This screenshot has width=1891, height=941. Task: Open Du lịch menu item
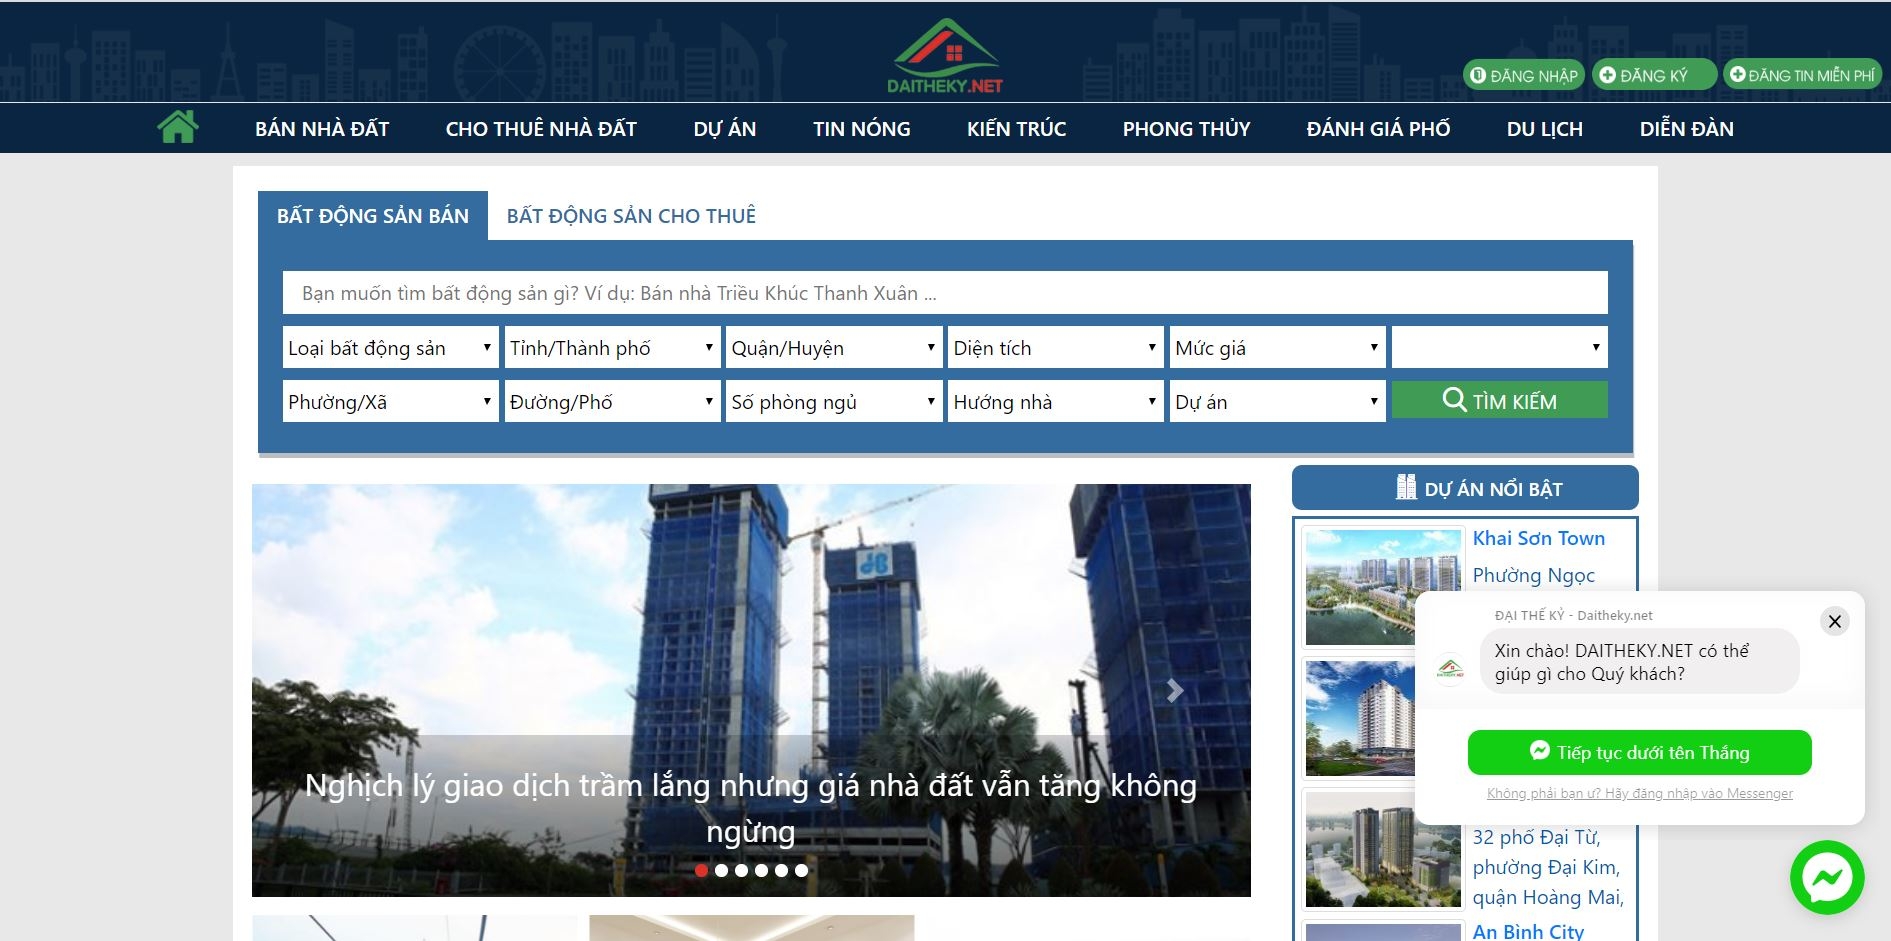1545,128
